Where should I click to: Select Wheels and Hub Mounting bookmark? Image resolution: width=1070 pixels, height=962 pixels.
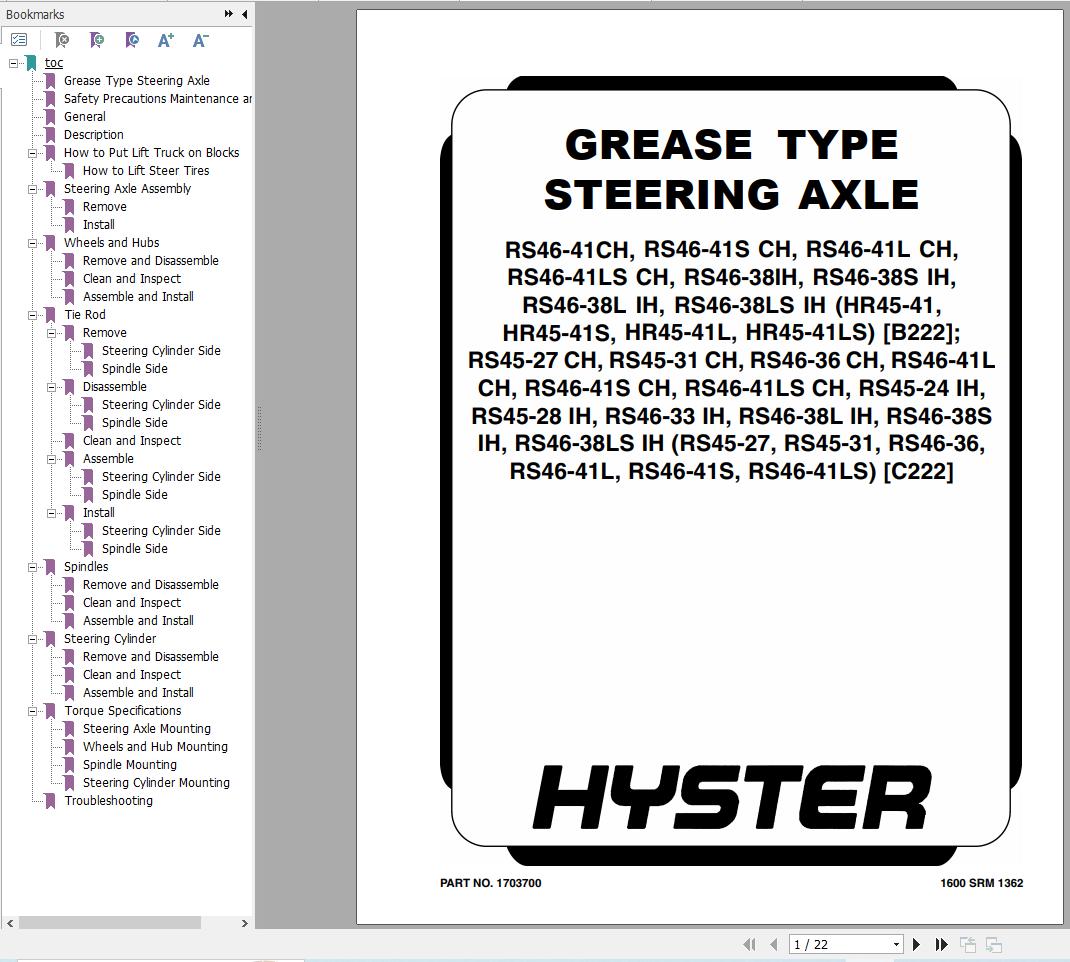point(155,747)
